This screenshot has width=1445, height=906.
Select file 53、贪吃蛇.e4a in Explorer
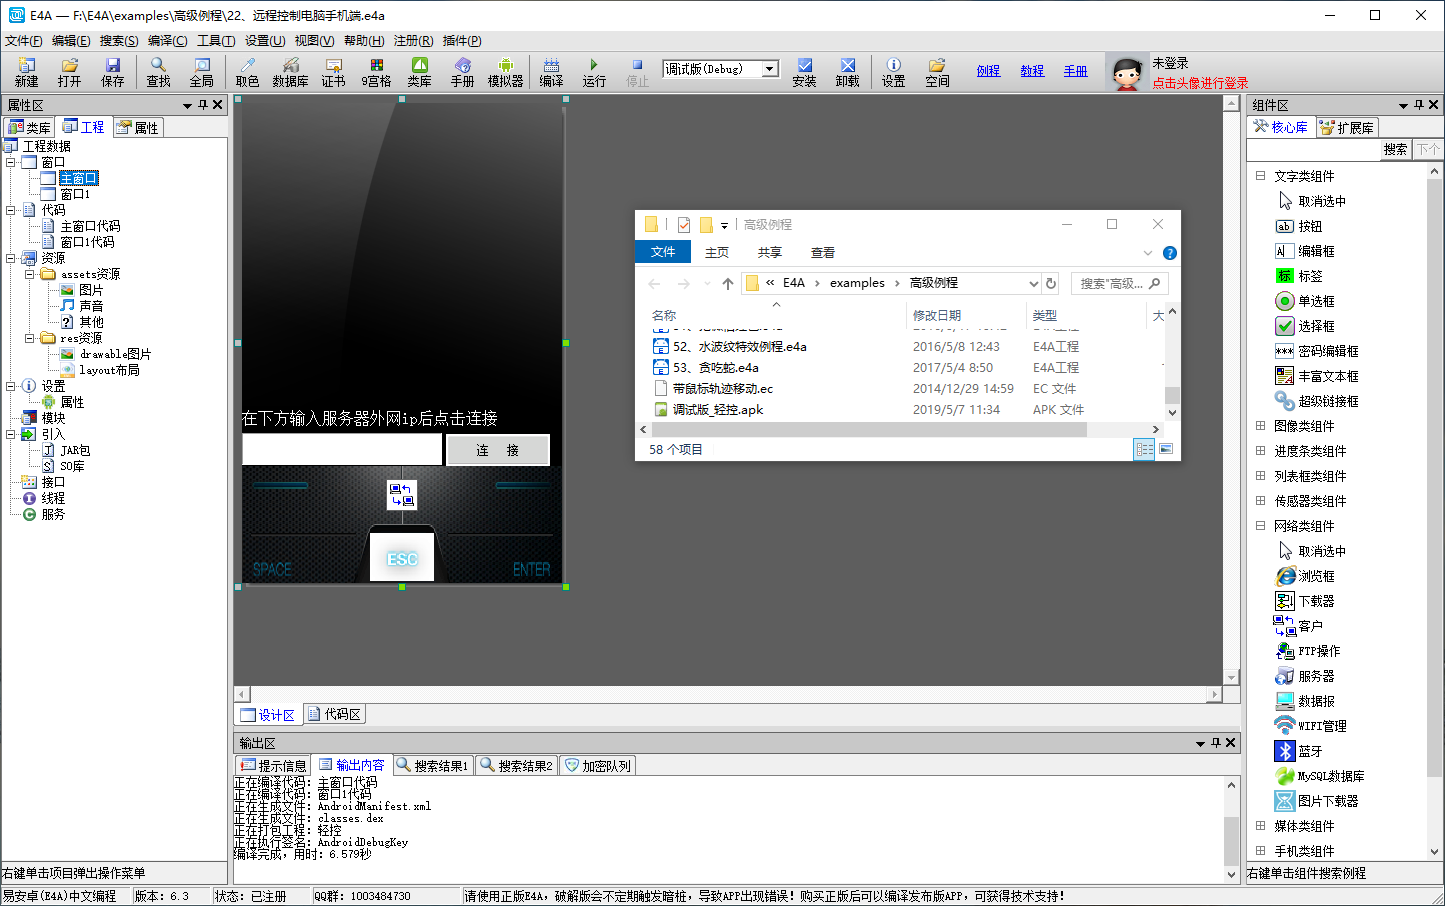point(715,368)
